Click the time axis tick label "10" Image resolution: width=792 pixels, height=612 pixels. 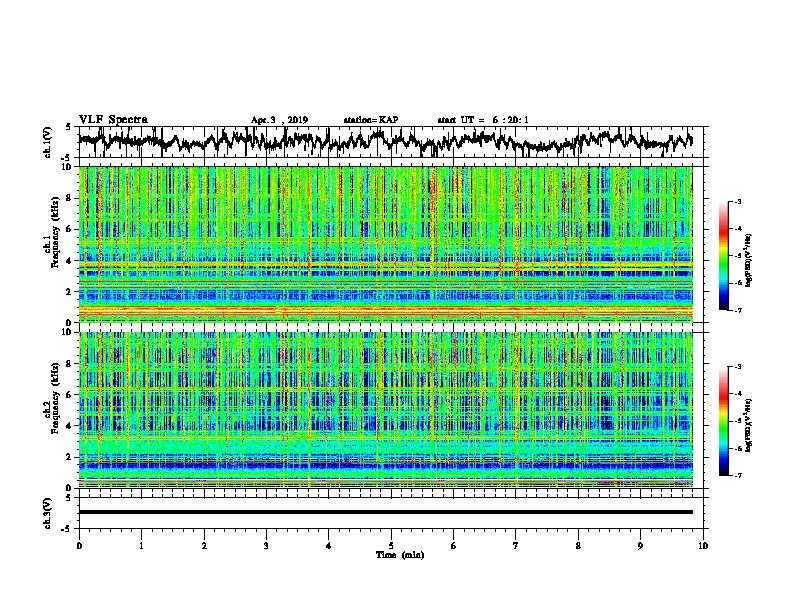(703, 546)
